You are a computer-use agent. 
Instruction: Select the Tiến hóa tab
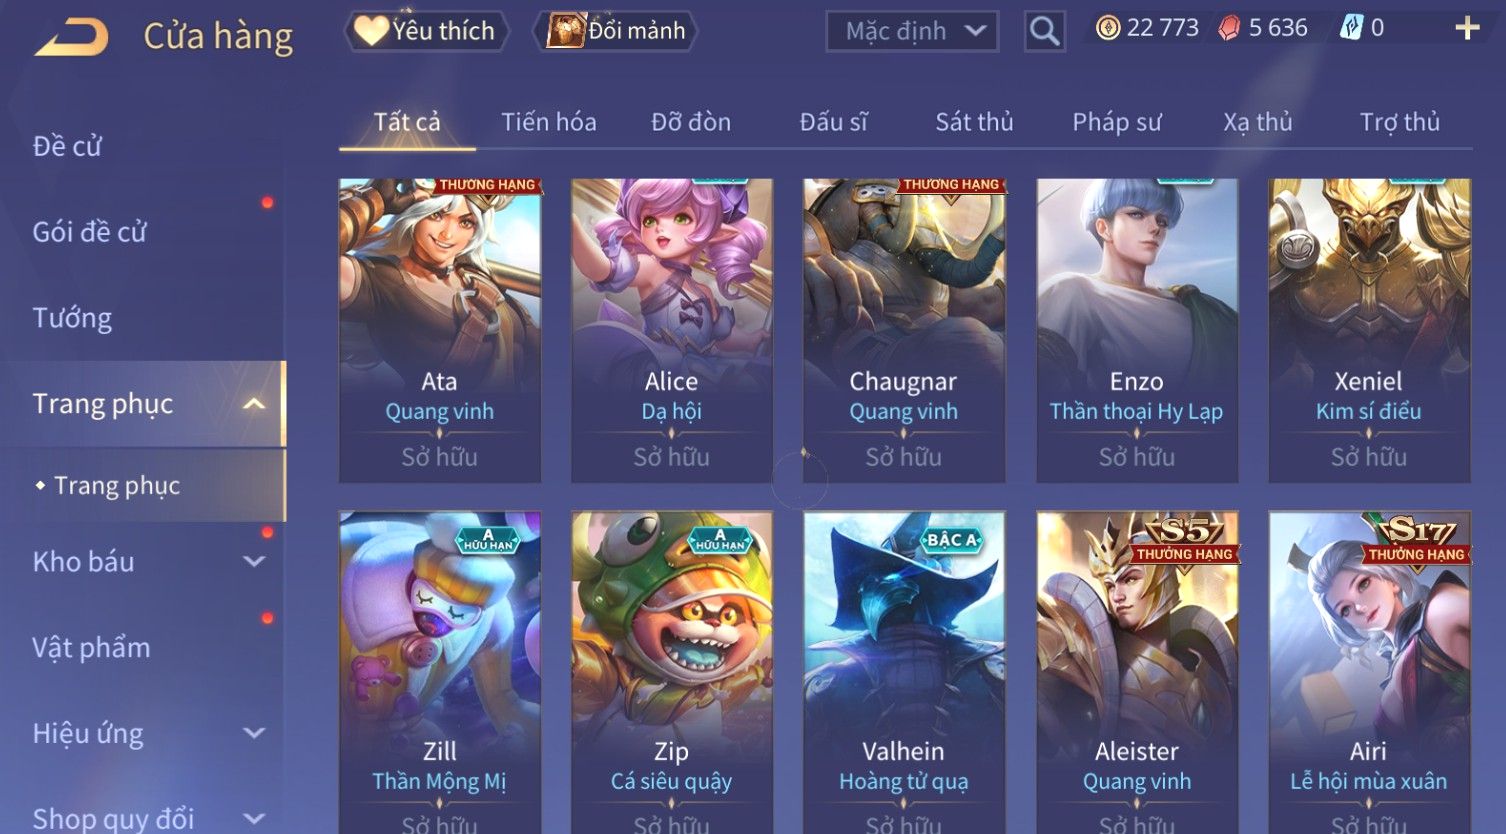click(548, 122)
